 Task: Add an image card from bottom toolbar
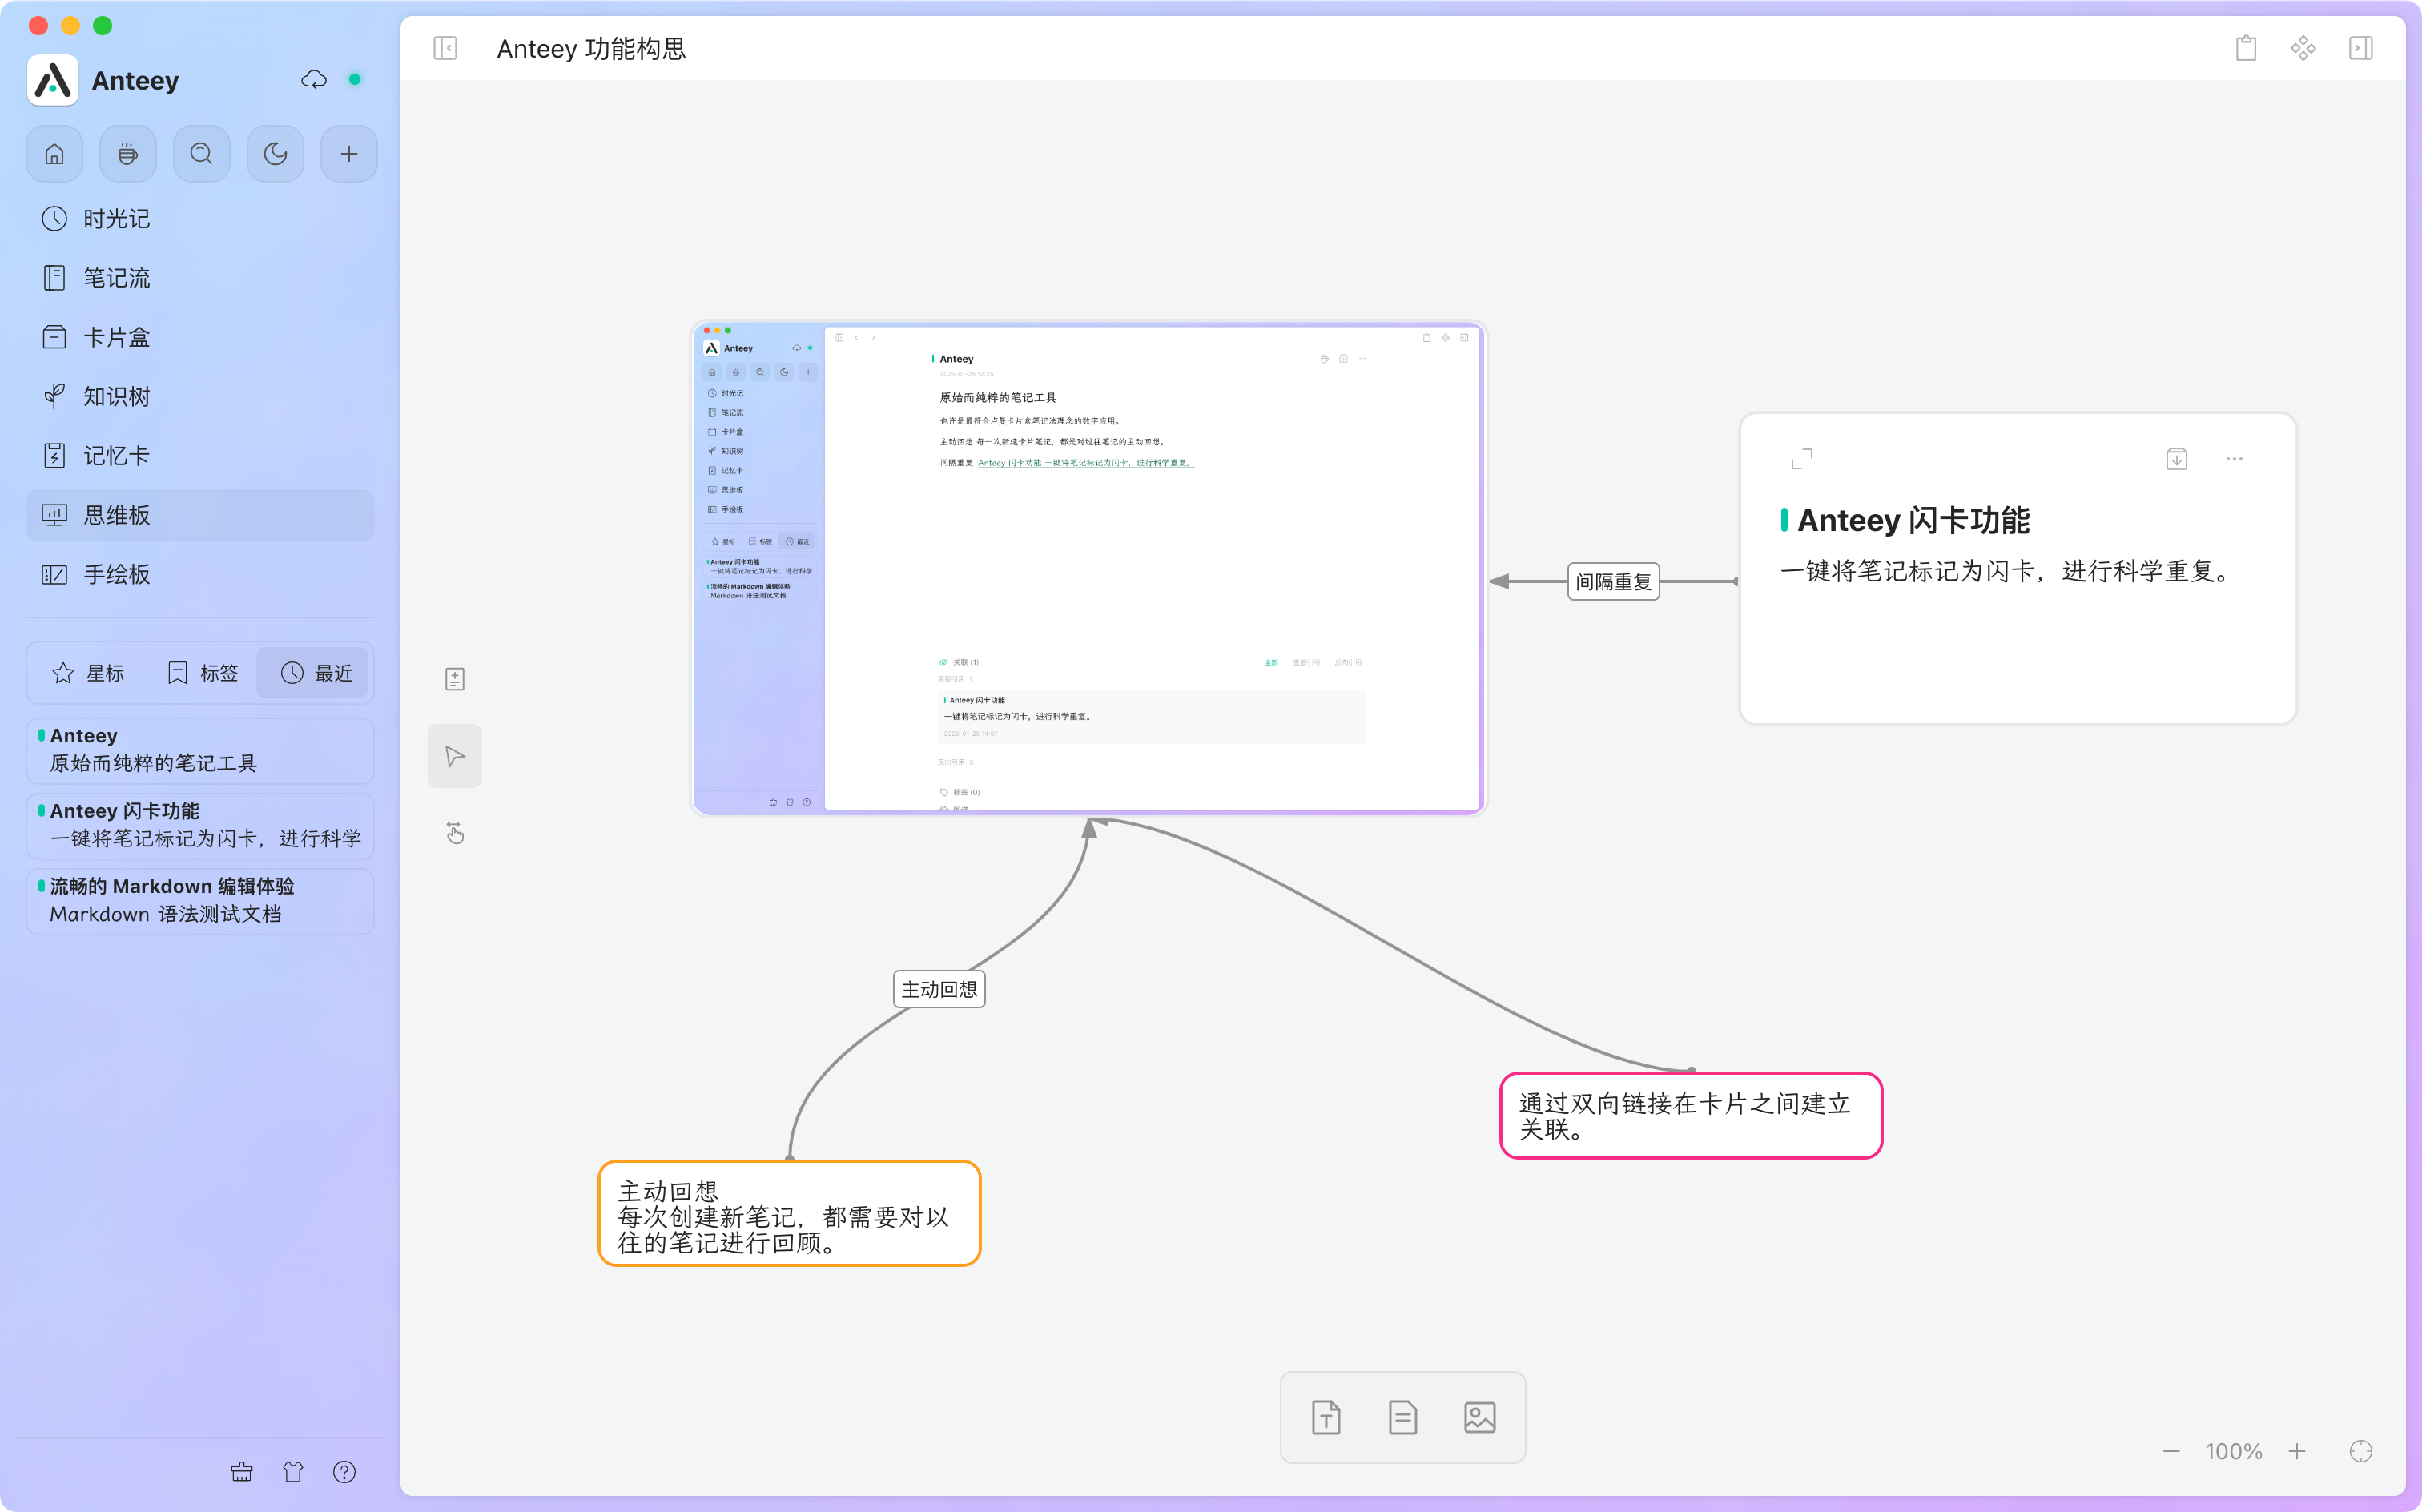tap(1480, 1417)
